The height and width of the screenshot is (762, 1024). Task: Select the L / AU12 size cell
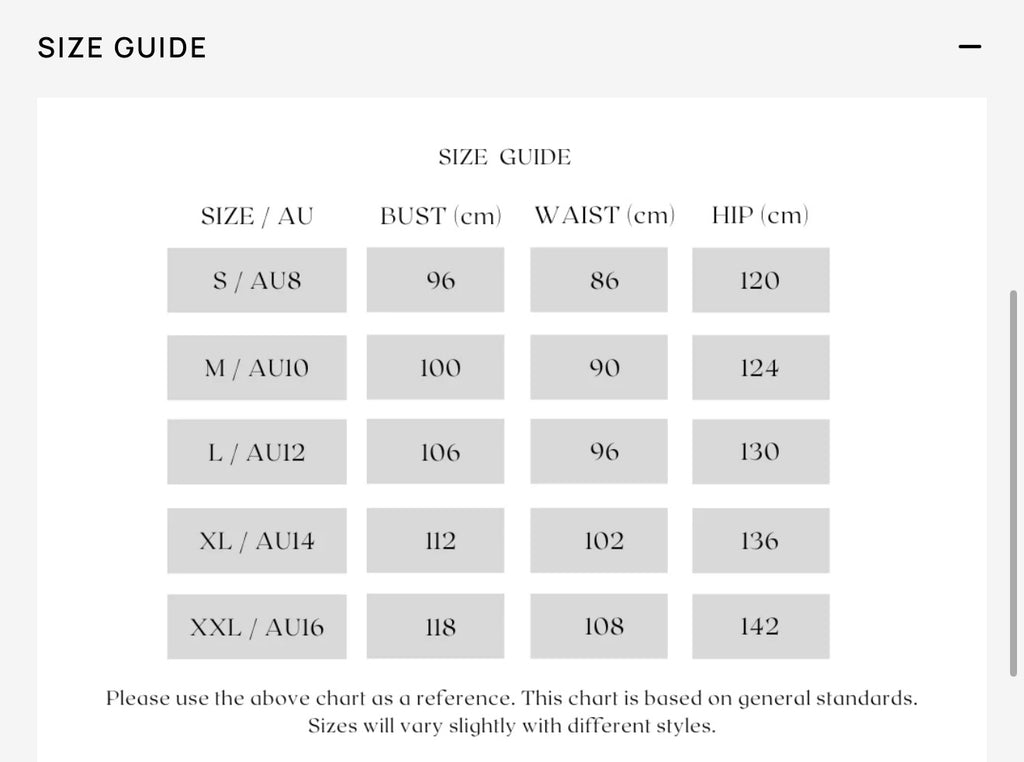(257, 452)
